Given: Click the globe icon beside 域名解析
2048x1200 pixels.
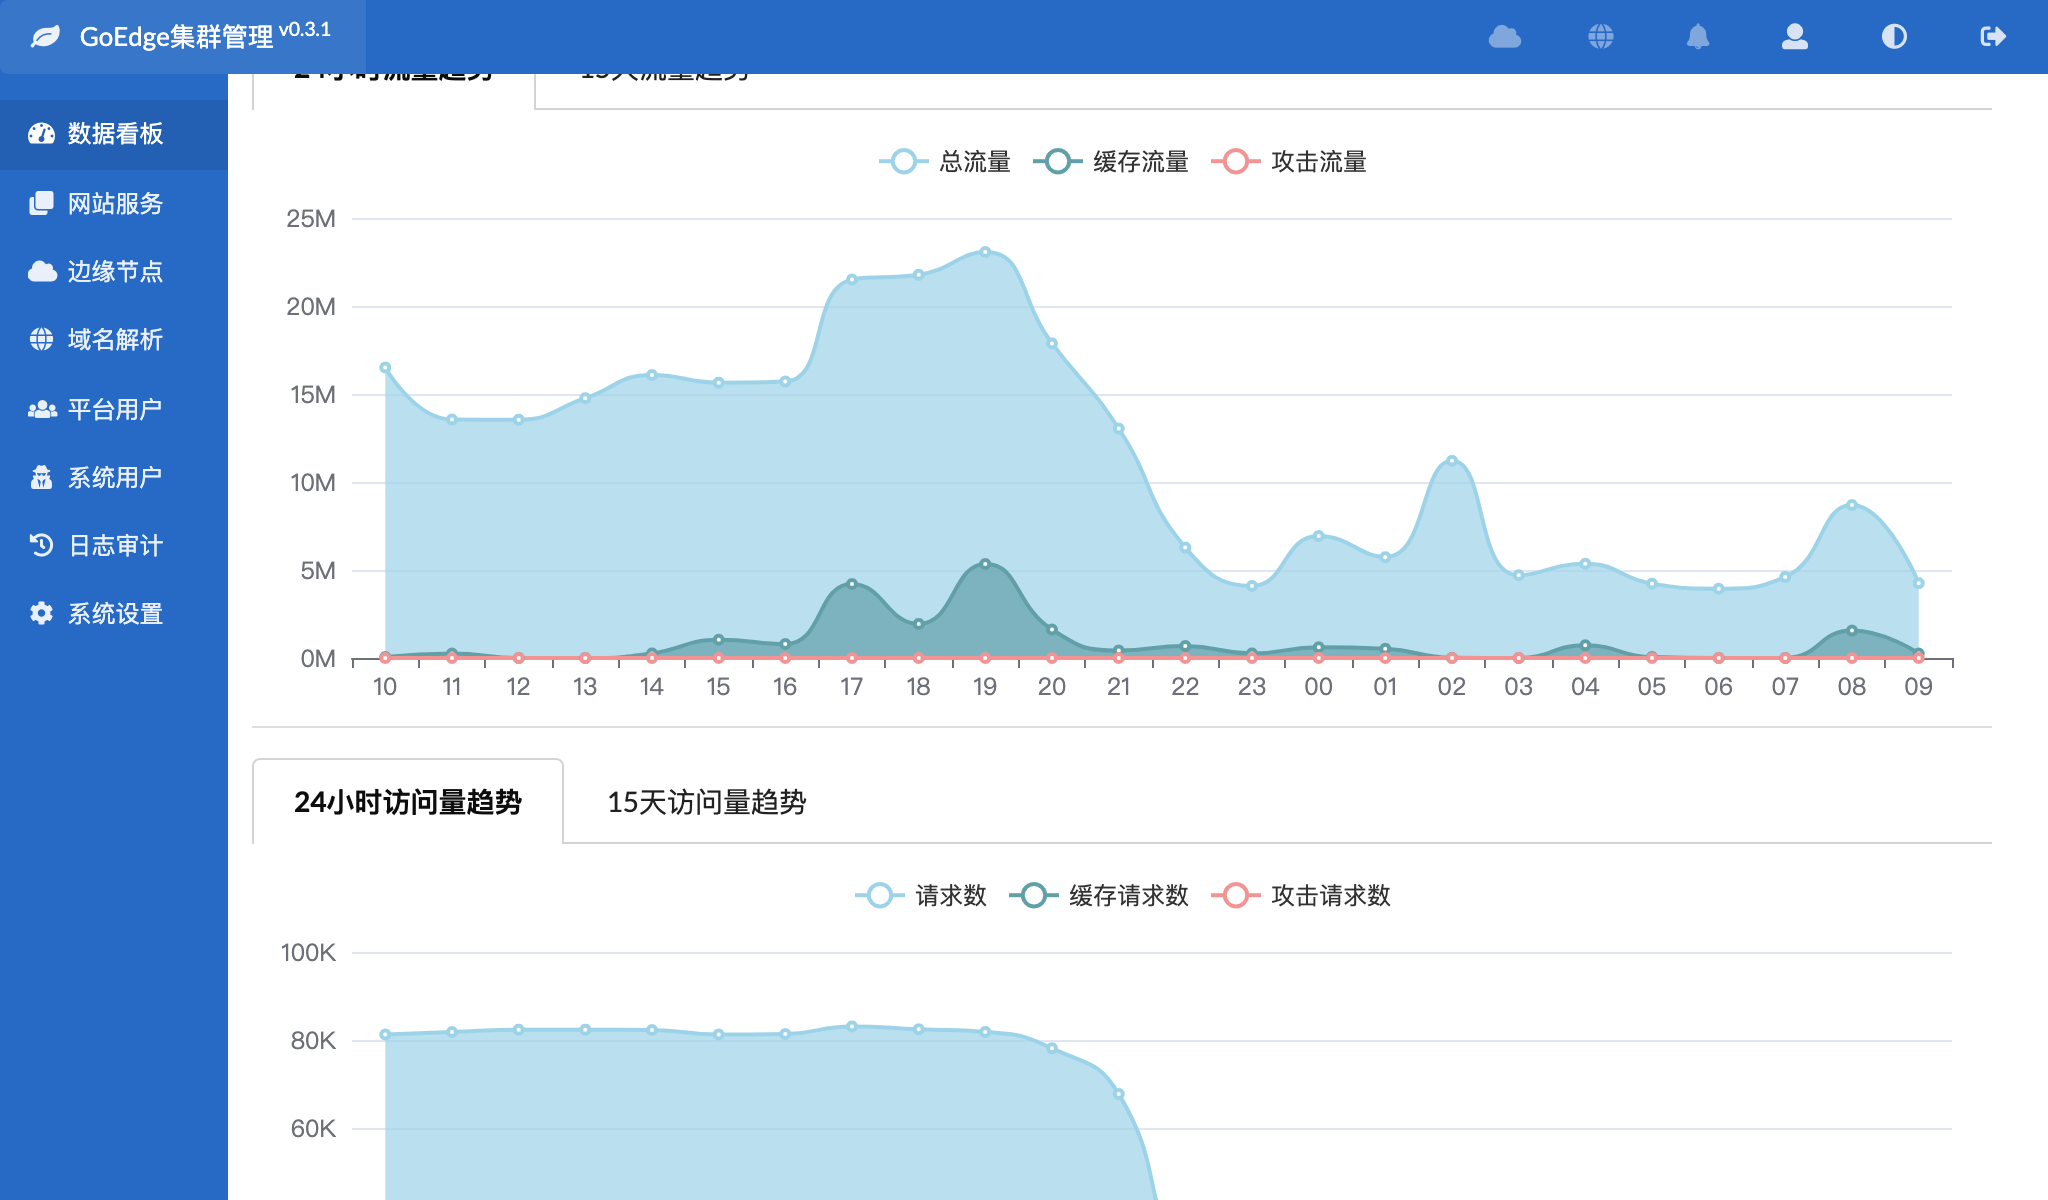Looking at the screenshot, I should point(41,339).
